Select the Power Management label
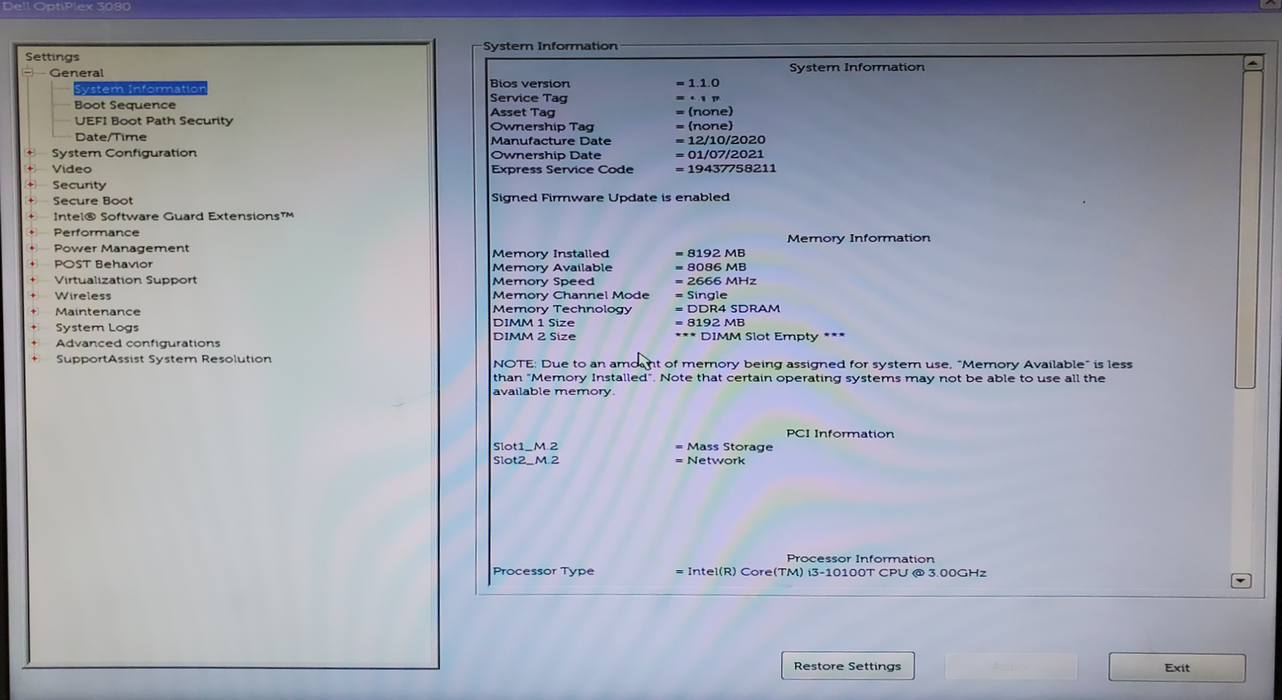 121,248
